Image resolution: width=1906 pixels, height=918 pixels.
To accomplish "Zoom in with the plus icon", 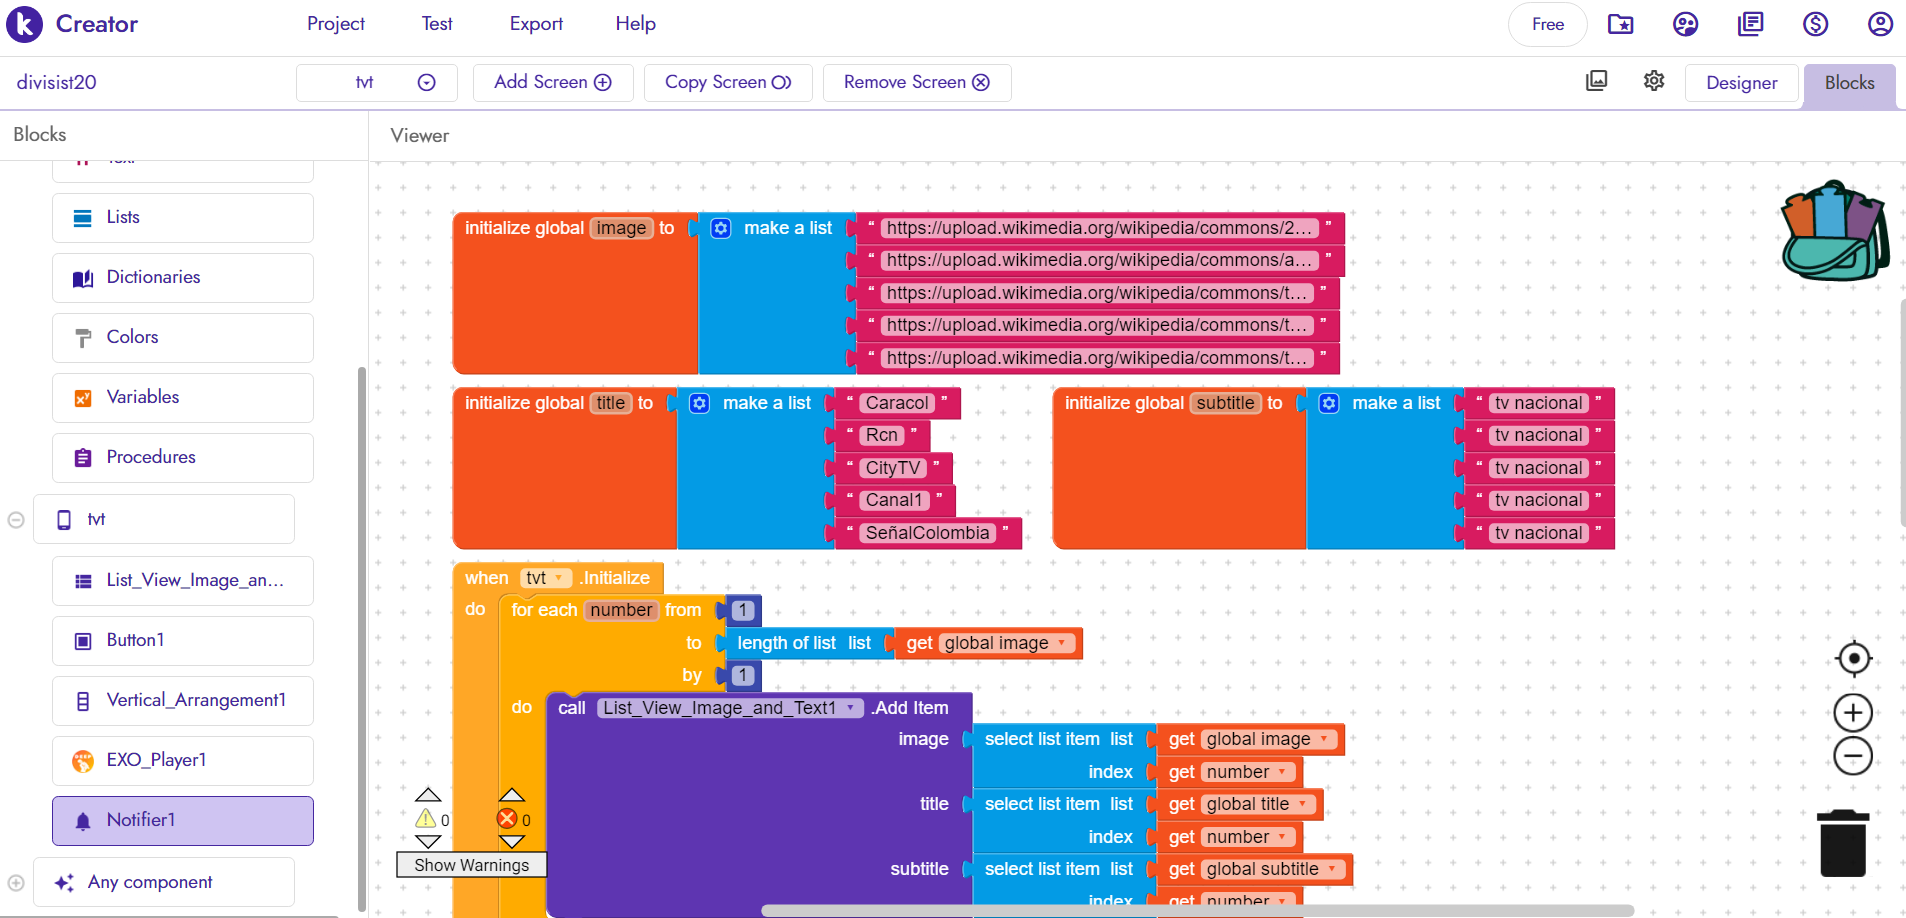I will tap(1853, 713).
